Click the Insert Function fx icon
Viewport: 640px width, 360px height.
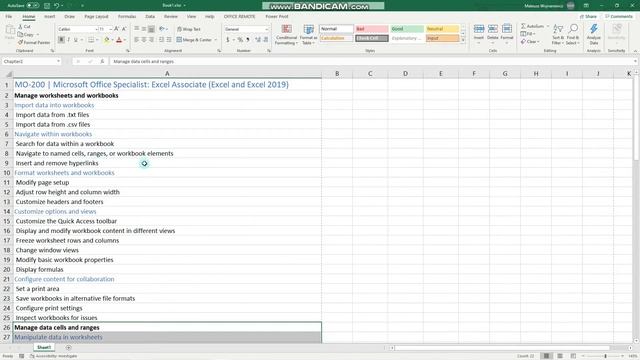102,61
